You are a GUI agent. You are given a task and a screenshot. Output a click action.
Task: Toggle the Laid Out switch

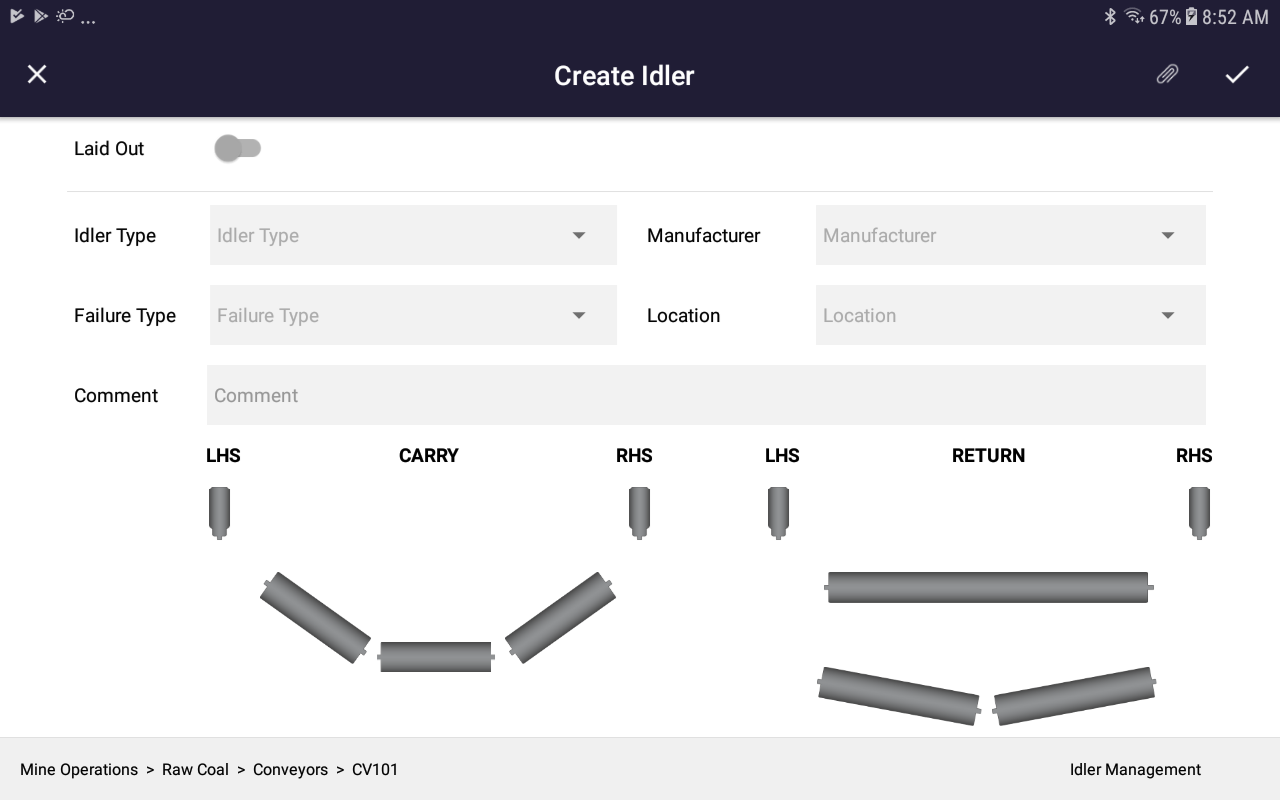tap(238, 148)
